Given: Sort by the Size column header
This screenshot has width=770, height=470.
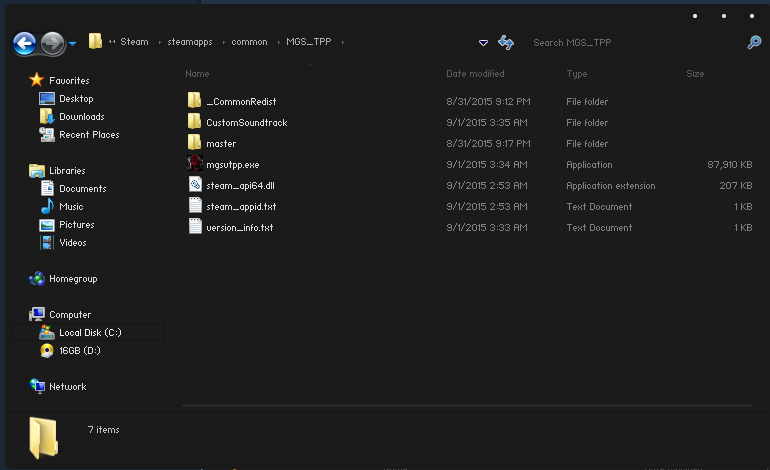Looking at the screenshot, I should [695, 74].
